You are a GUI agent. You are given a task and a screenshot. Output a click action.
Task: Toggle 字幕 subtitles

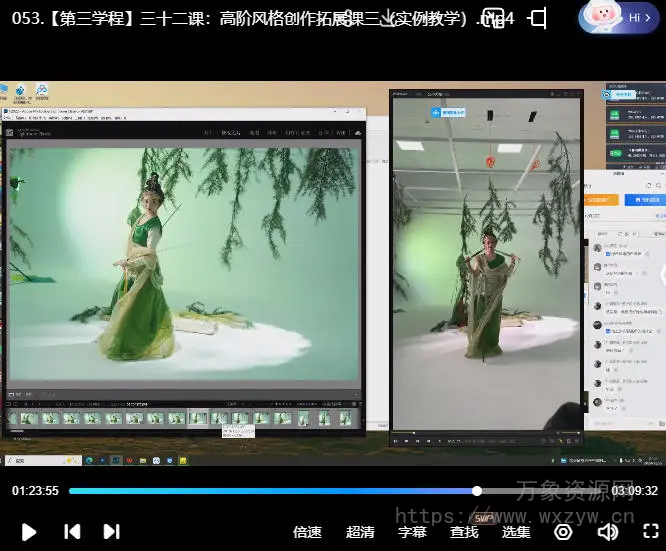point(412,532)
